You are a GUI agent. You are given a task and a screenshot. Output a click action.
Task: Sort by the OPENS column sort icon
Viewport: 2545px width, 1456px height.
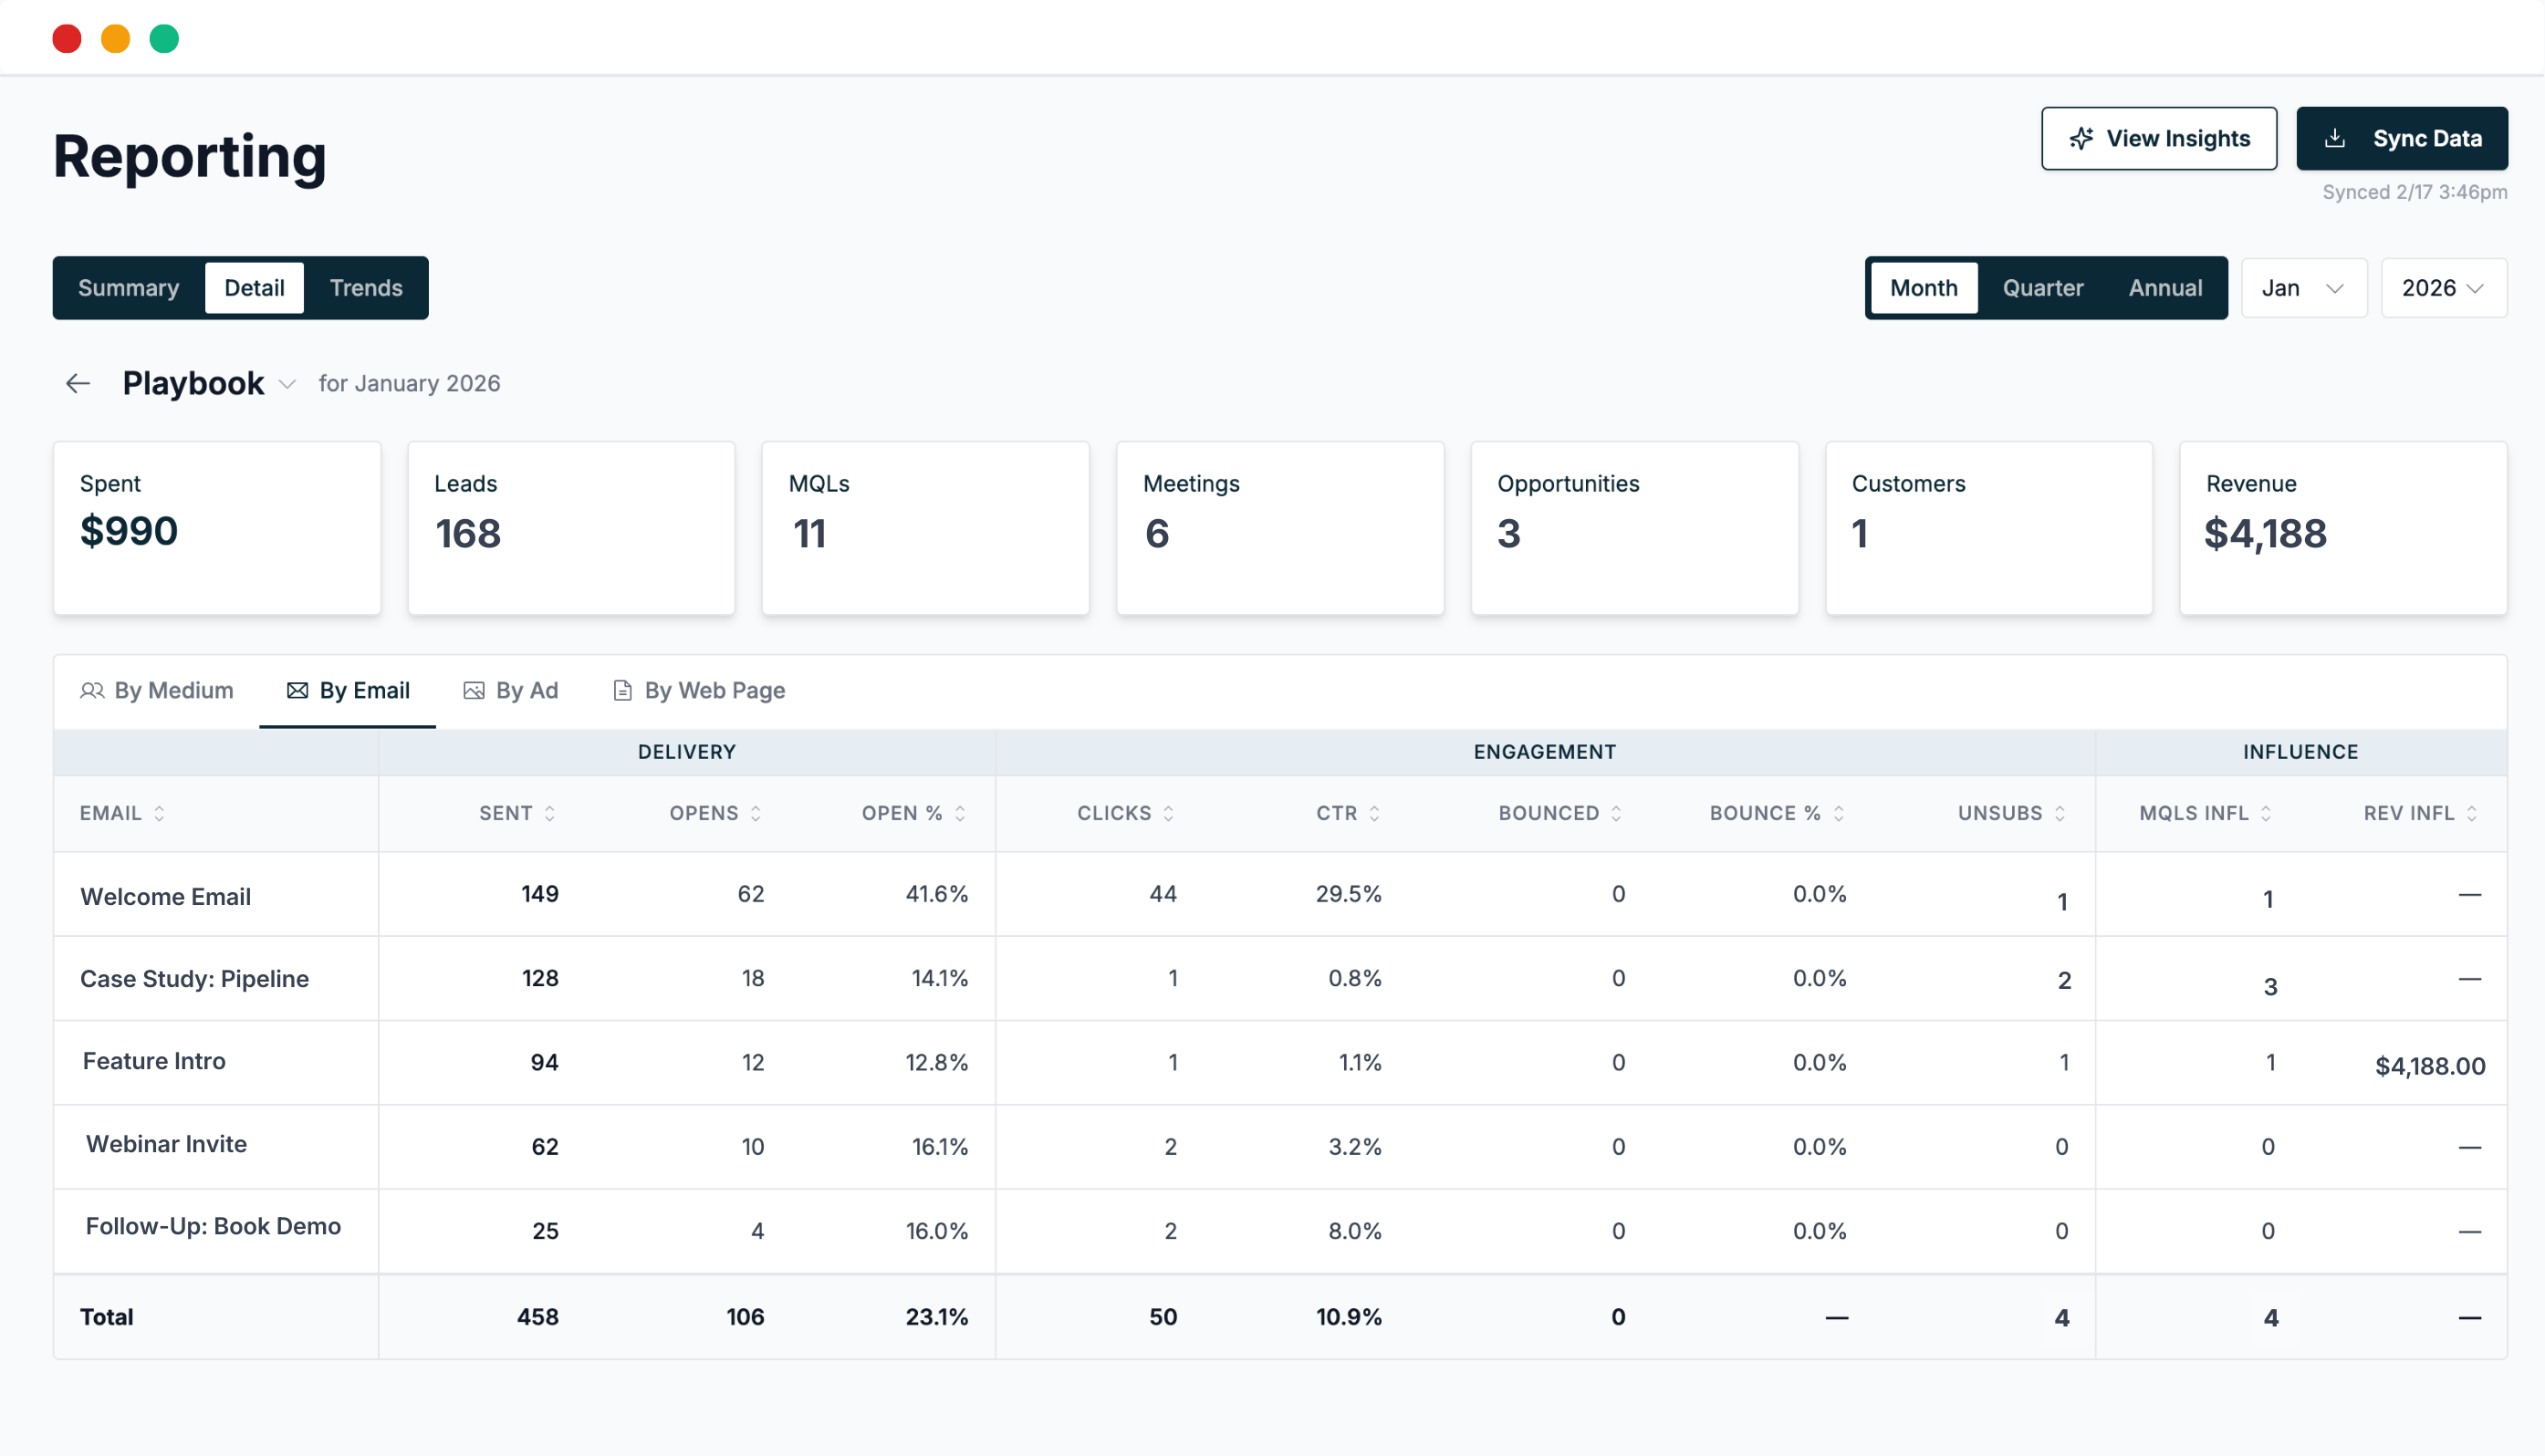756,814
